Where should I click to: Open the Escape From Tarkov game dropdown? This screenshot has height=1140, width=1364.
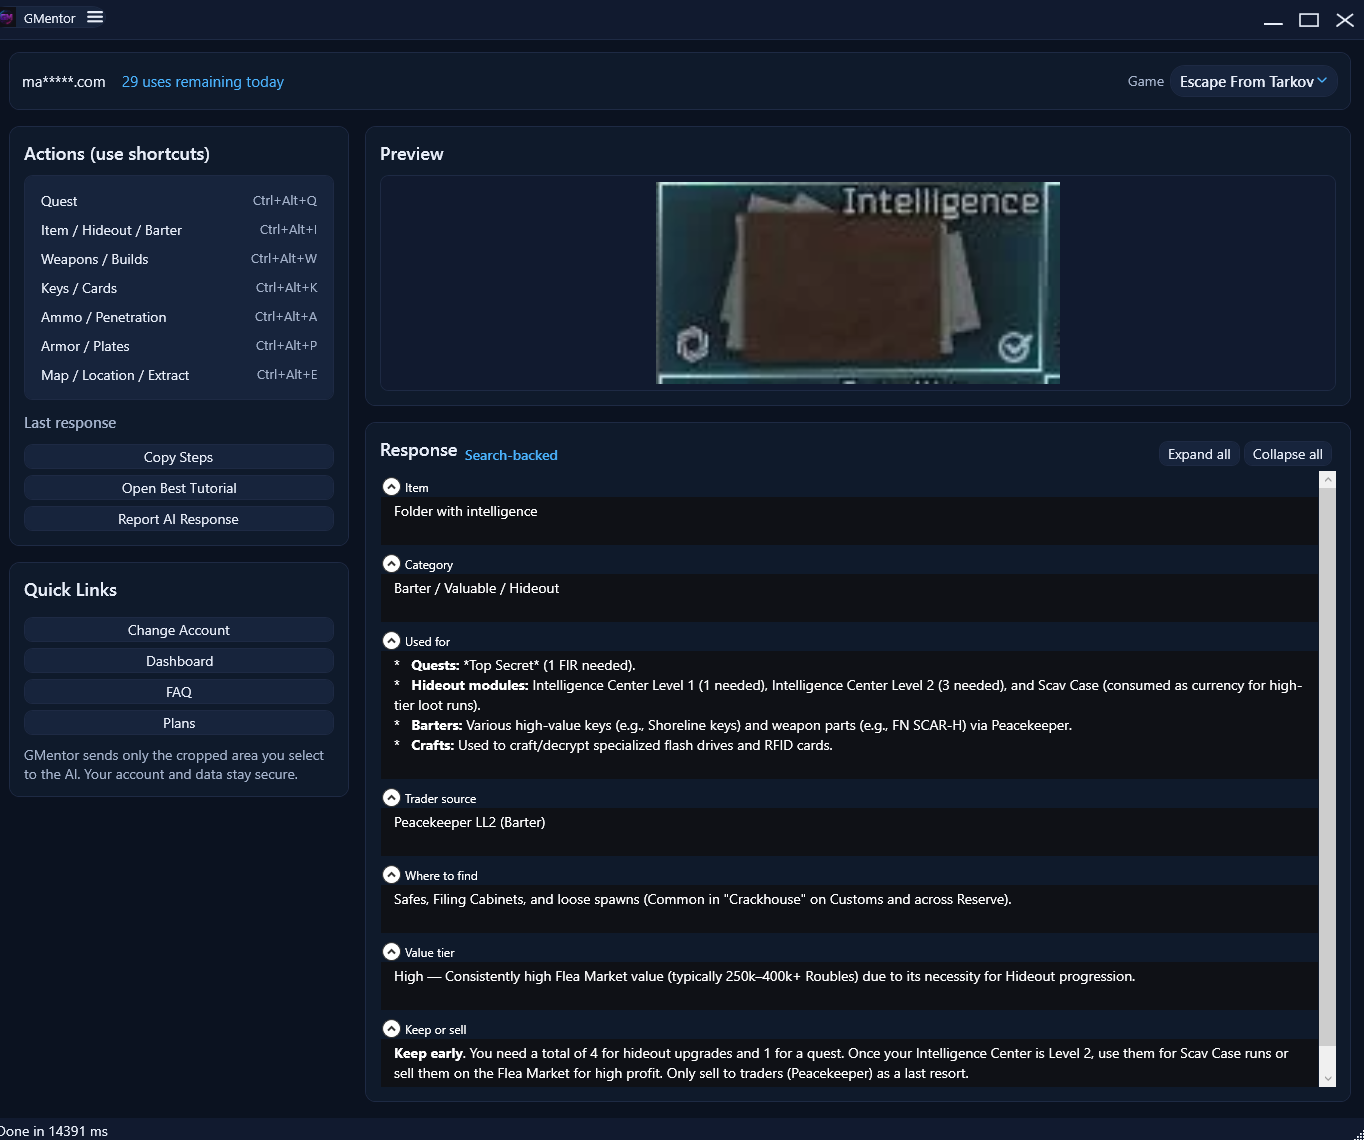(1253, 81)
